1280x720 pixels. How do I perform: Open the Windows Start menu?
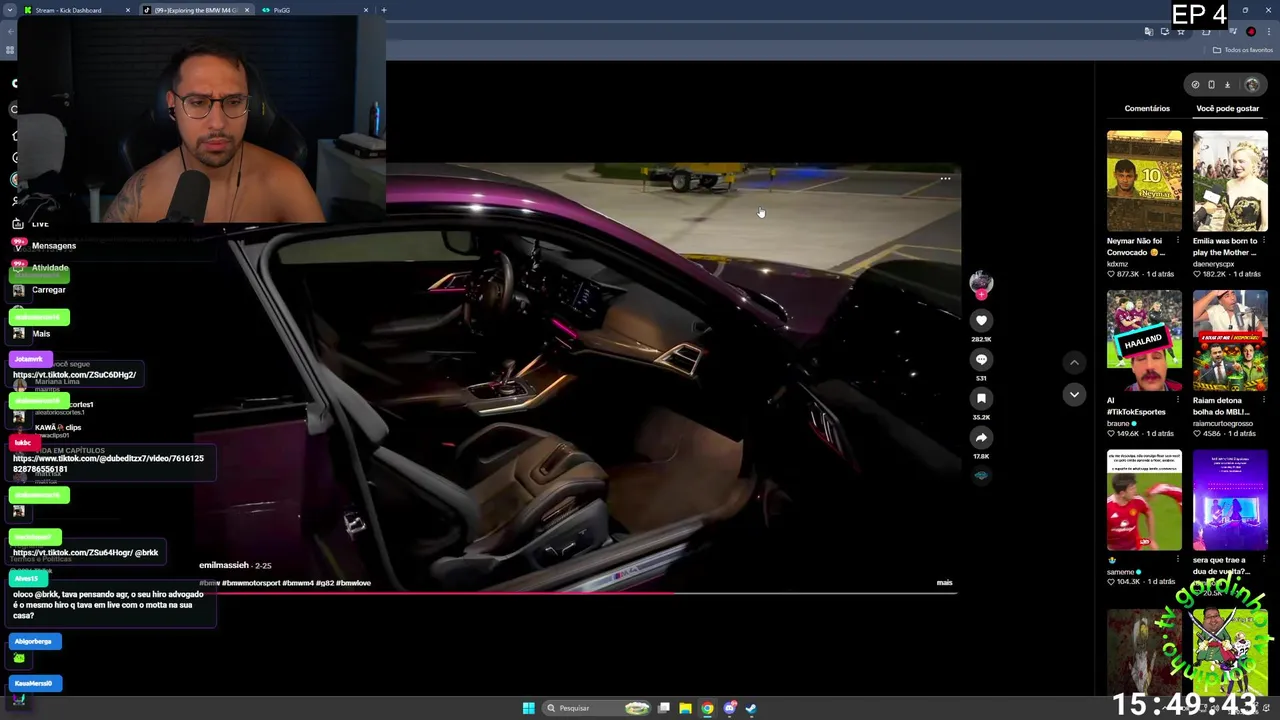(x=528, y=708)
